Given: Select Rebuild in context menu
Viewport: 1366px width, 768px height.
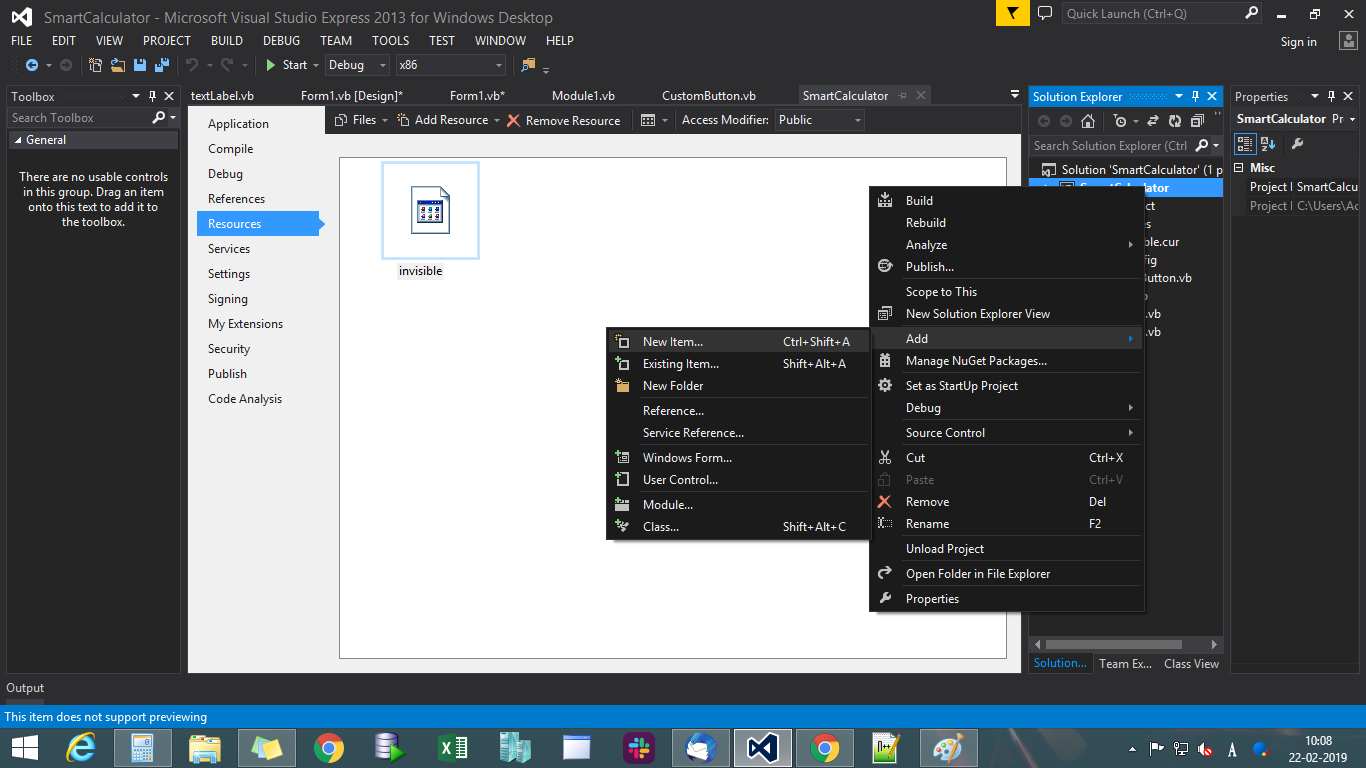Looking at the screenshot, I should point(1007,223).
